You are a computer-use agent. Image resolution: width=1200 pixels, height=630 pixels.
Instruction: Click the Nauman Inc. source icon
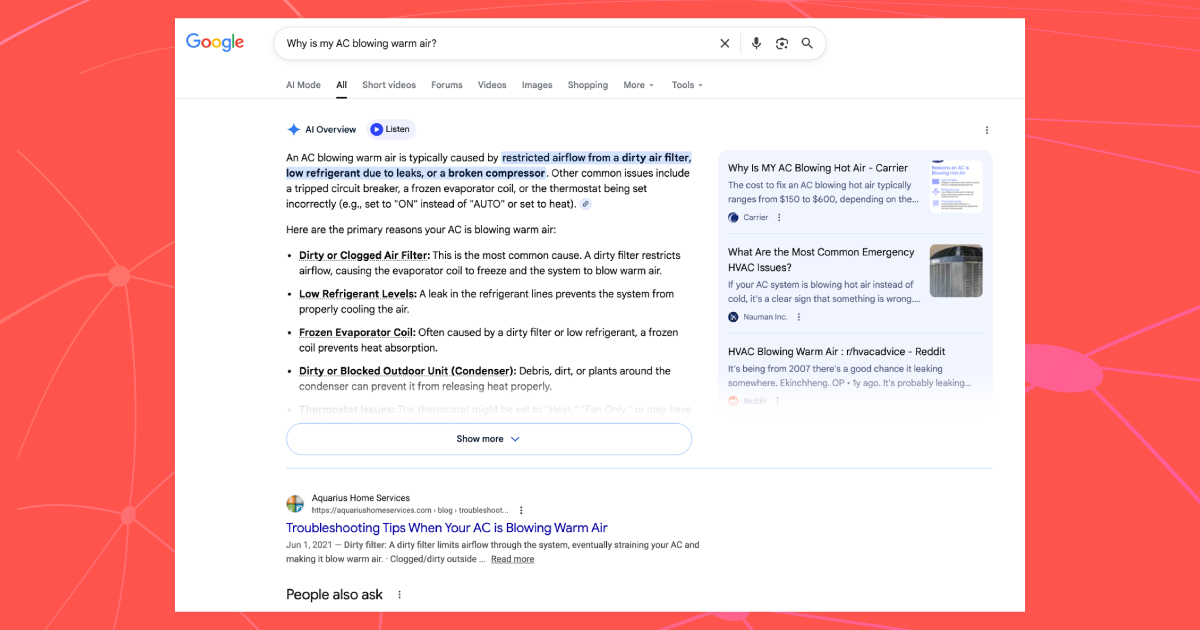[731, 317]
